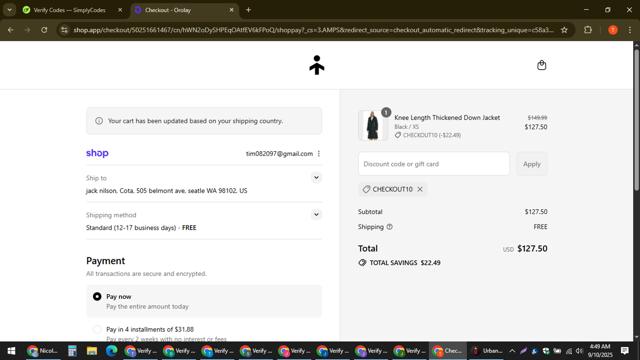
Task: Open Microsoft Edge from the taskbar
Action: tap(111, 351)
